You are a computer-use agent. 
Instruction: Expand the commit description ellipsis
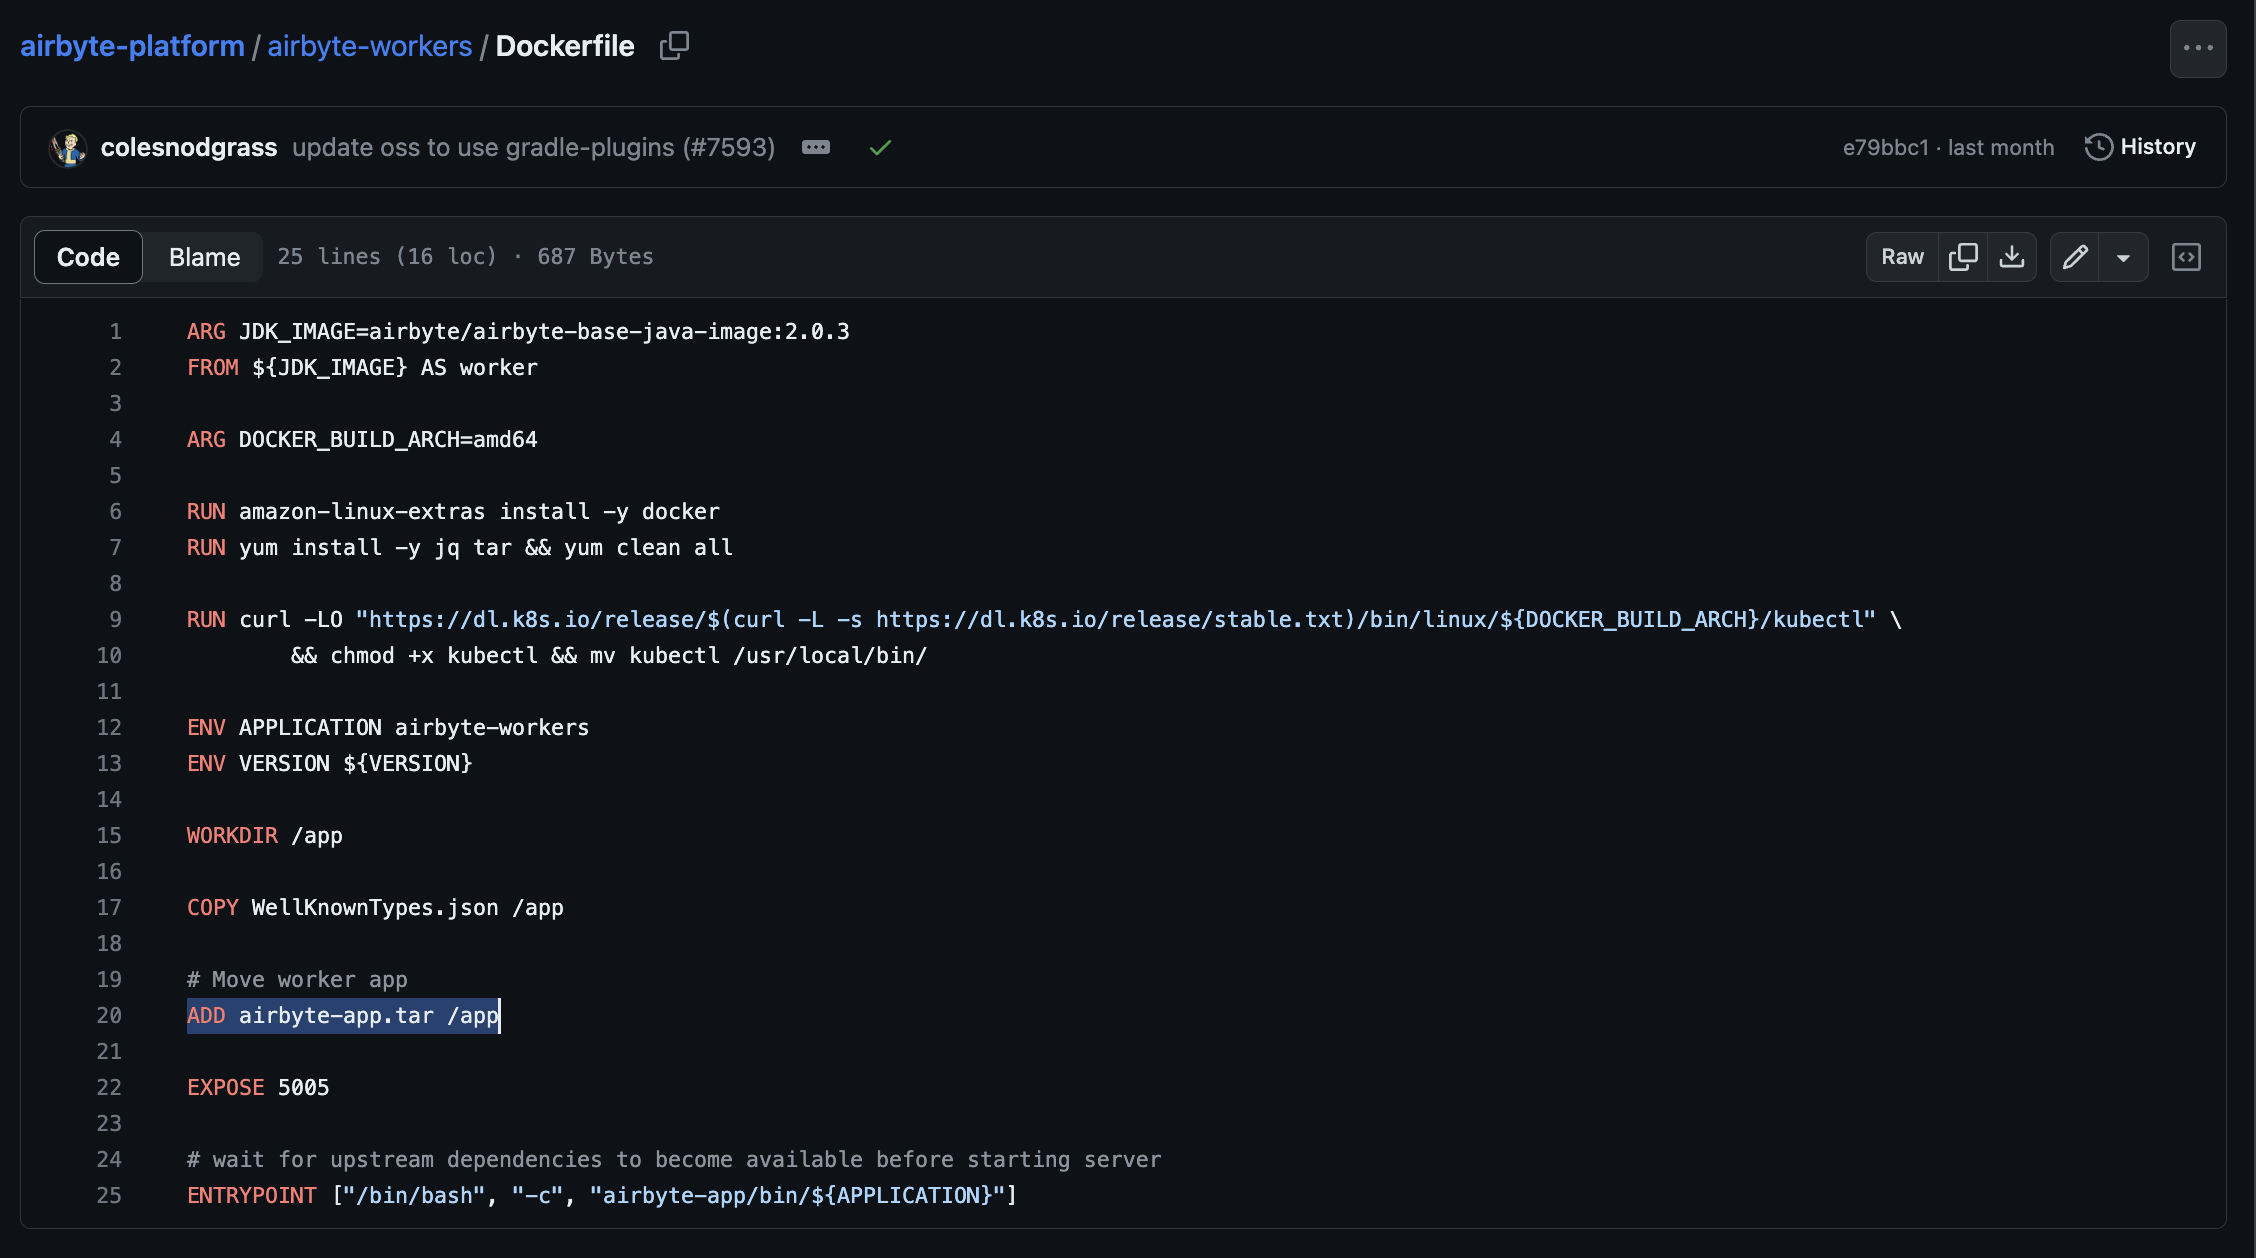tap(815, 147)
